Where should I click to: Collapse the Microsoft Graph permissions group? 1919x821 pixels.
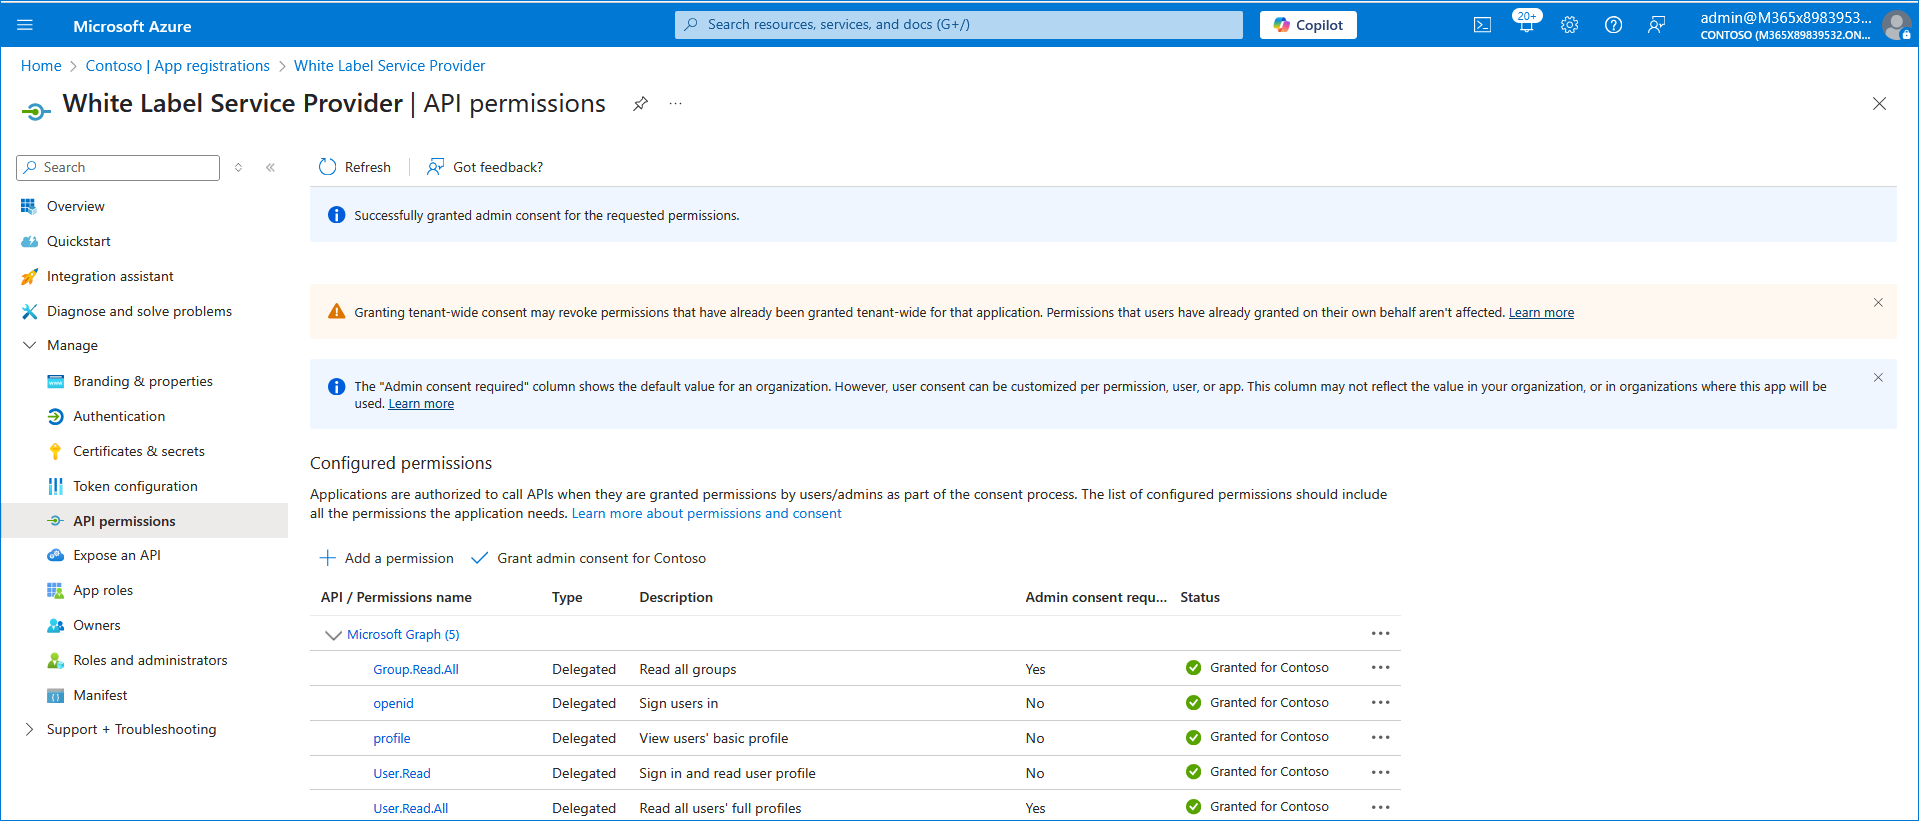click(333, 635)
